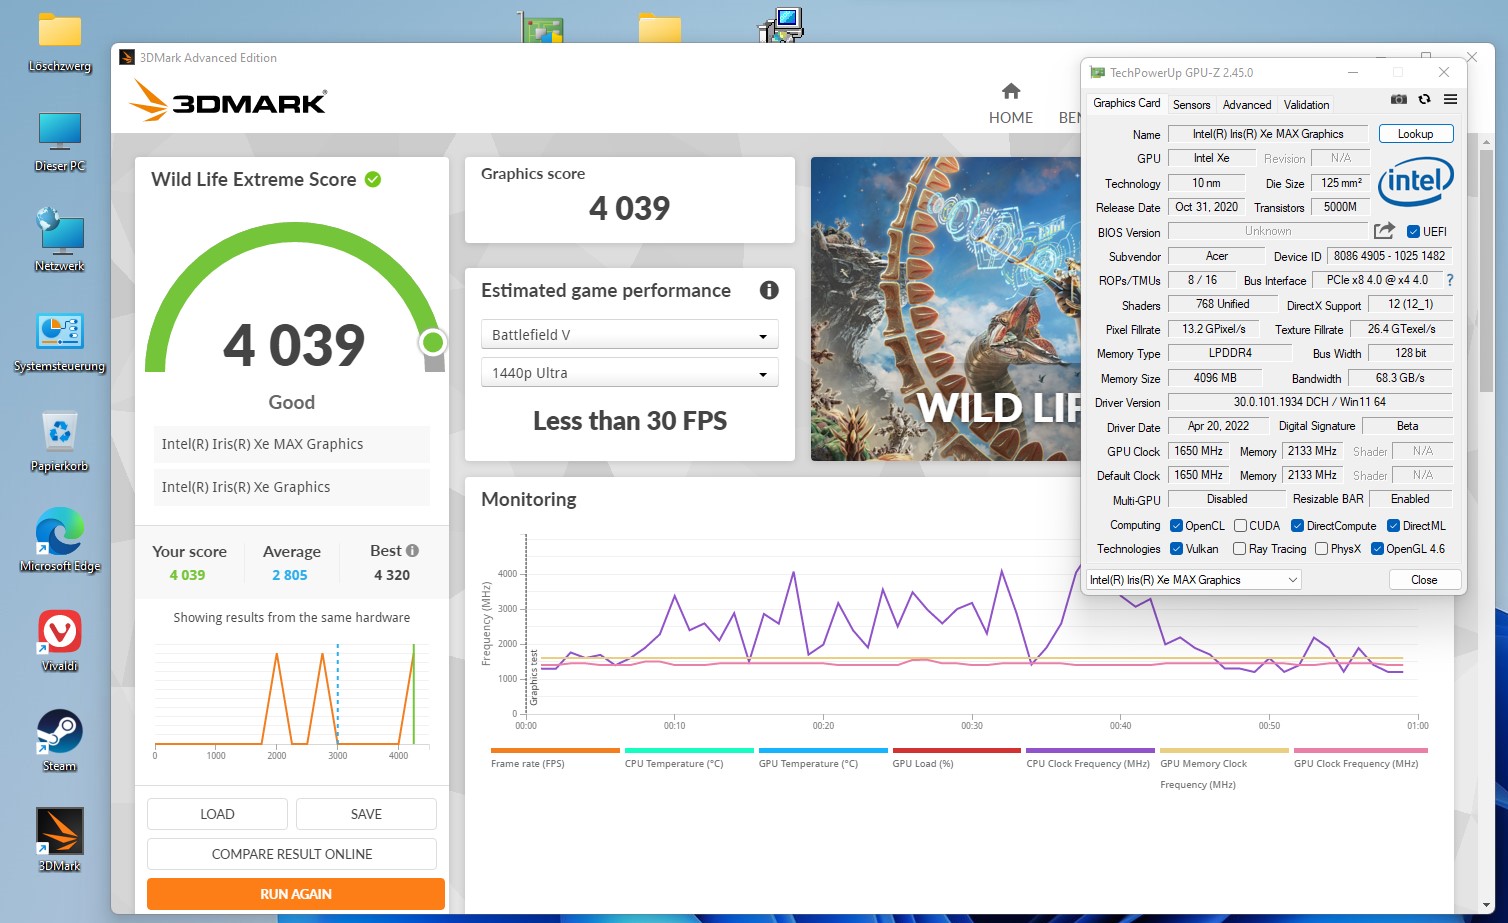
Task: Toggle the UEFI checkbox in GPU-Z
Action: point(1413,232)
